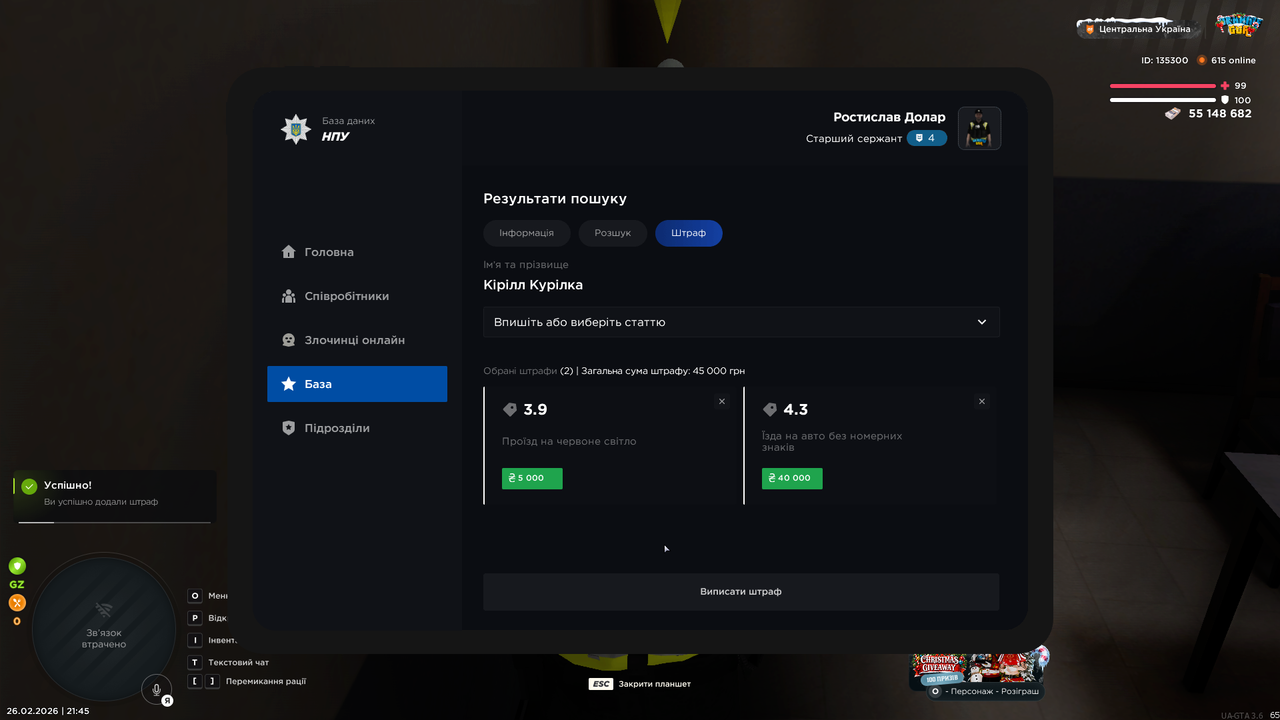
Task: Click the red health bar
Action: point(1163,86)
